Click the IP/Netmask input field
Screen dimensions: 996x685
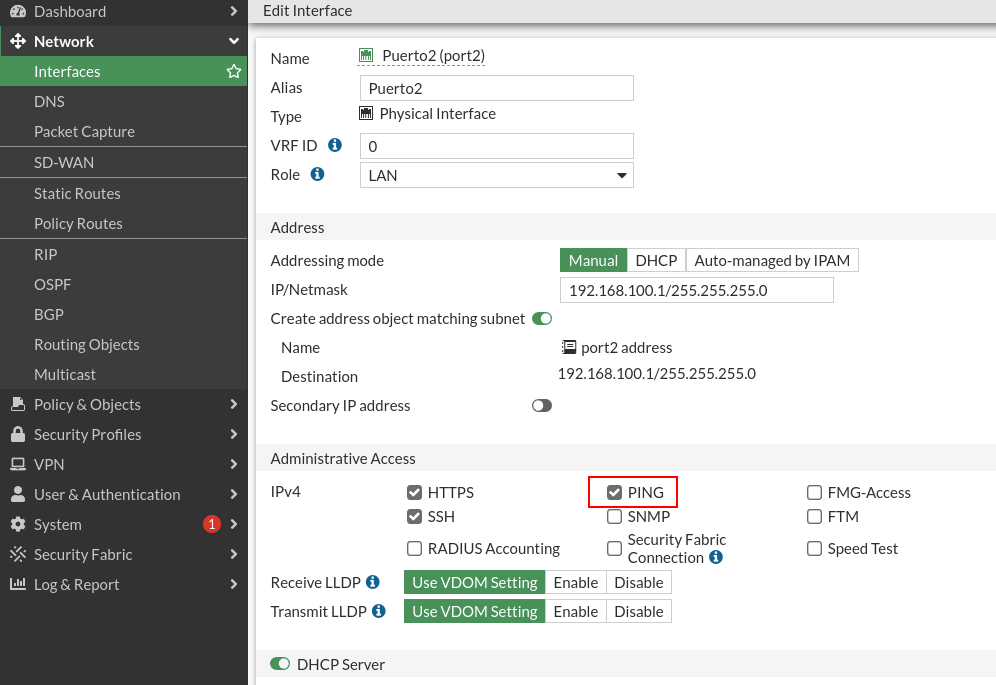(x=697, y=290)
